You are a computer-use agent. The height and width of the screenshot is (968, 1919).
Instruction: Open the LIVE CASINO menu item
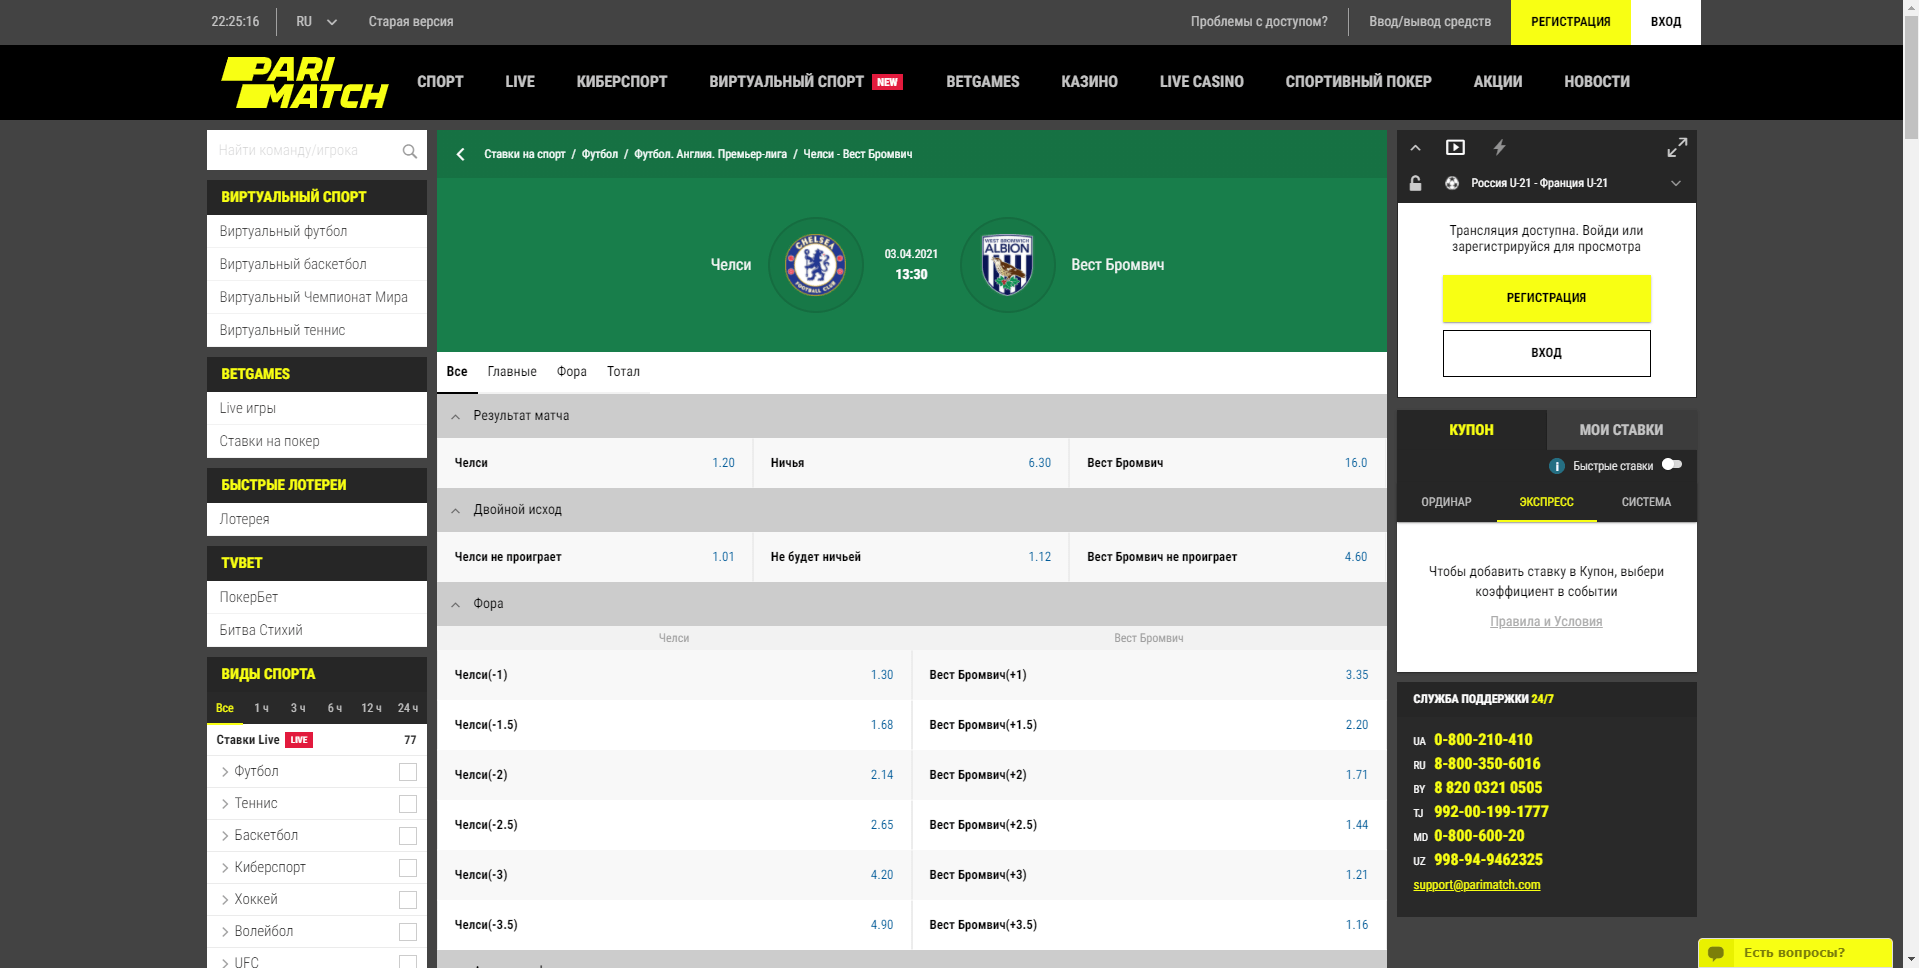click(x=1201, y=82)
